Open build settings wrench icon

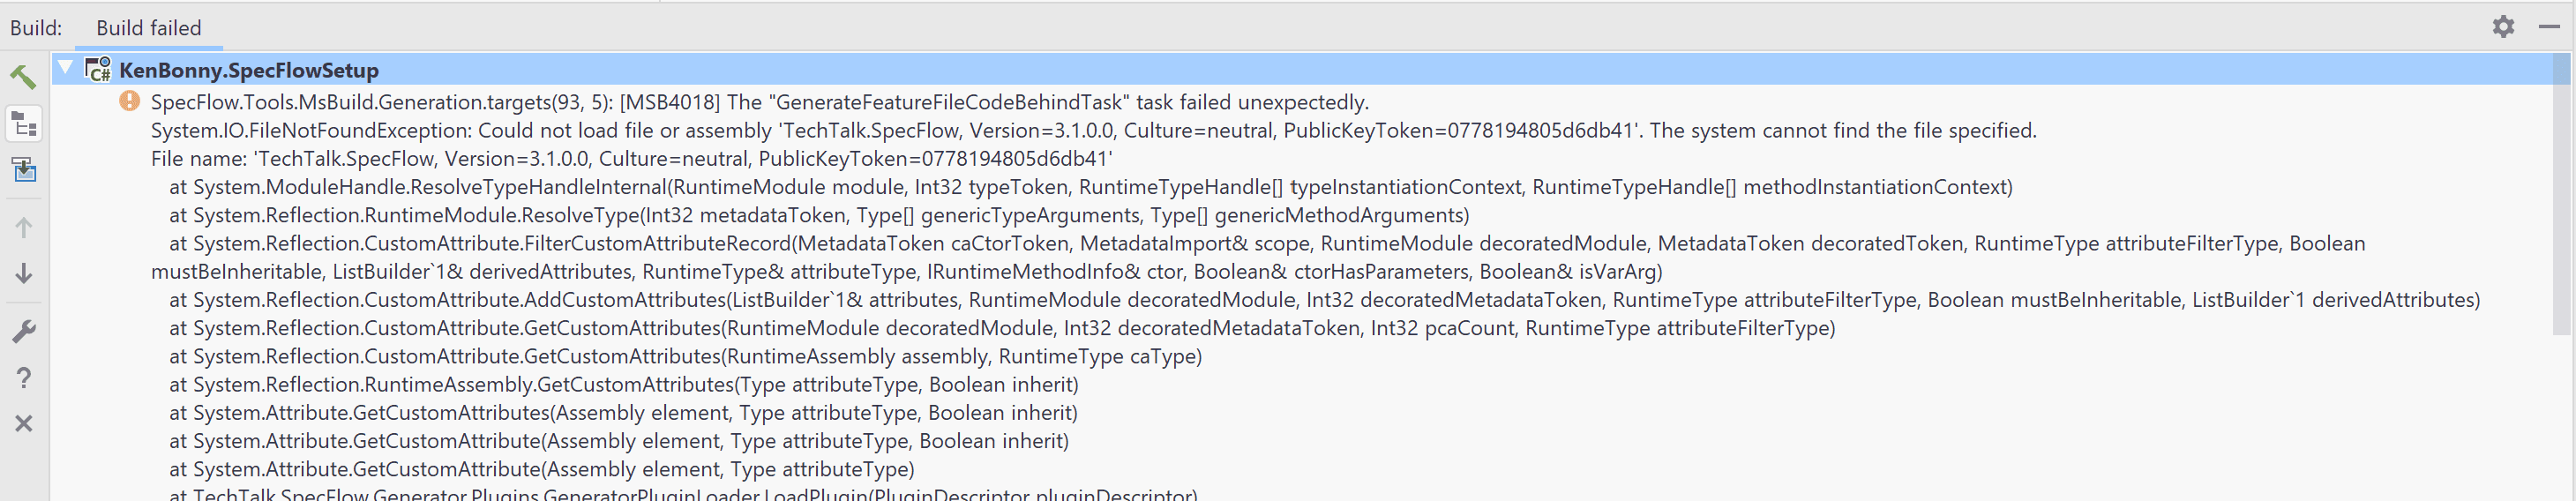click(x=24, y=331)
